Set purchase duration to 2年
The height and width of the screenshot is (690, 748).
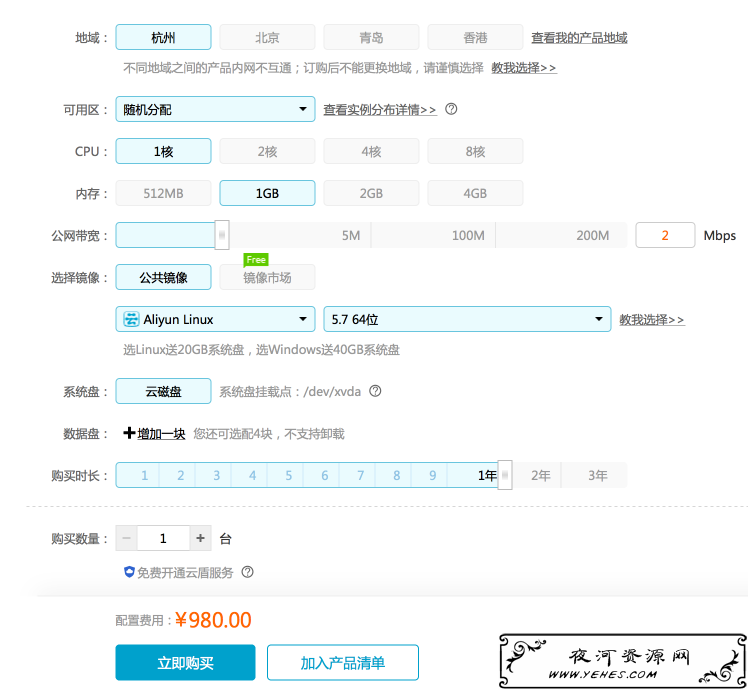coord(540,475)
